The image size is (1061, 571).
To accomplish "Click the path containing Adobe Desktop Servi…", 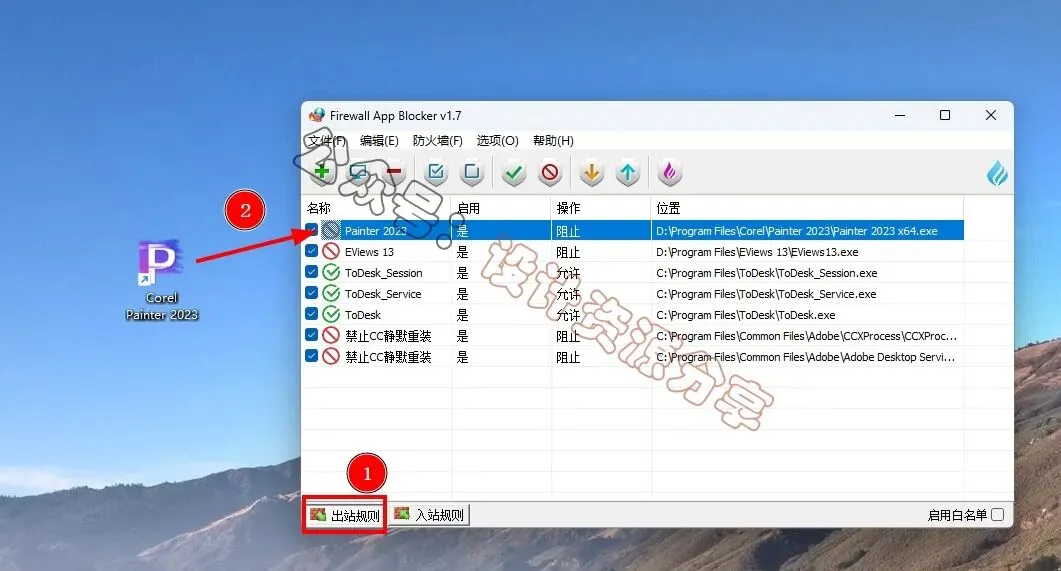I will 805,357.
